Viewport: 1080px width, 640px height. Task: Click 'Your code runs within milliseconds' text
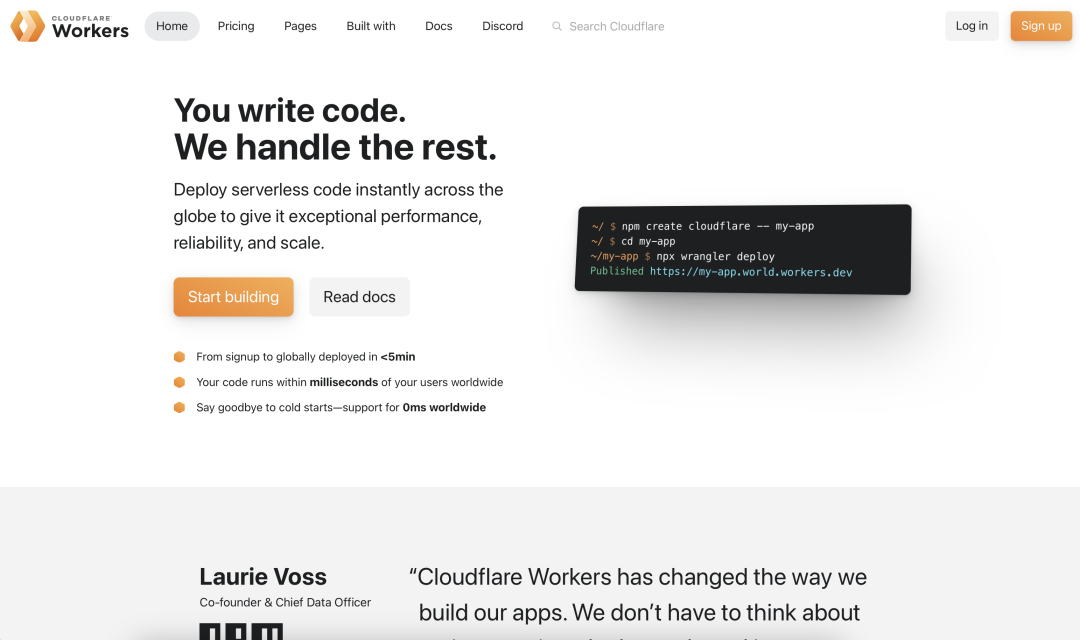coord(350,382)
